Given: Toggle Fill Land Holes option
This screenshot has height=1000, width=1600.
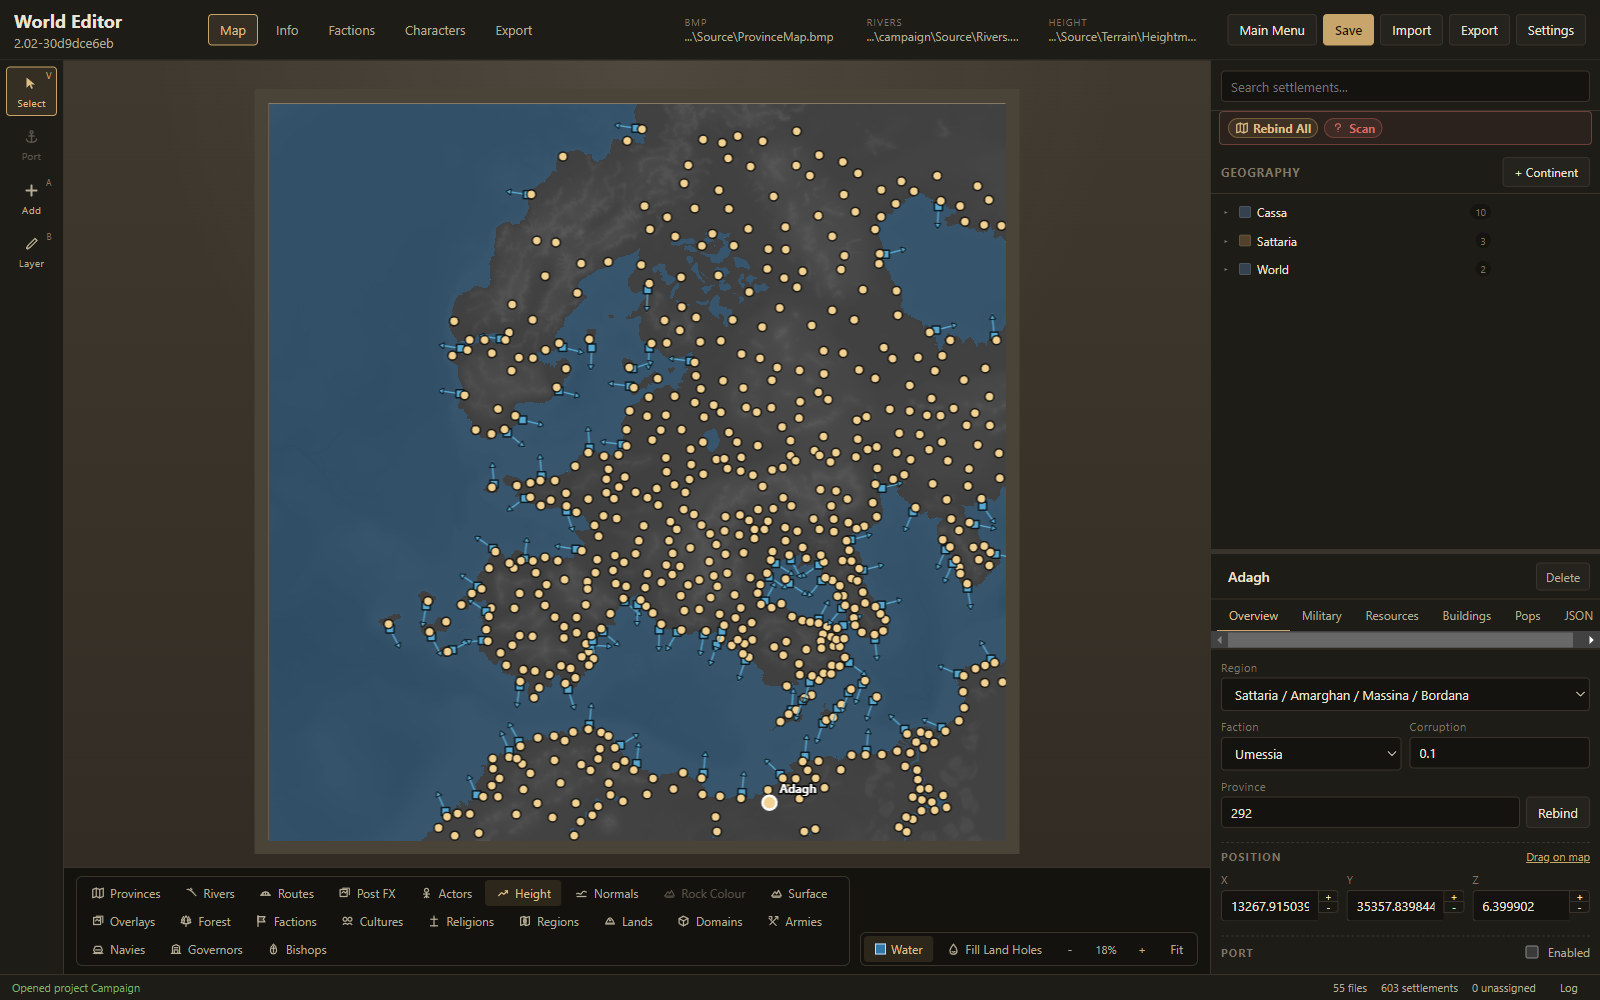Looking at the screenshot, I should coord(995,950).
